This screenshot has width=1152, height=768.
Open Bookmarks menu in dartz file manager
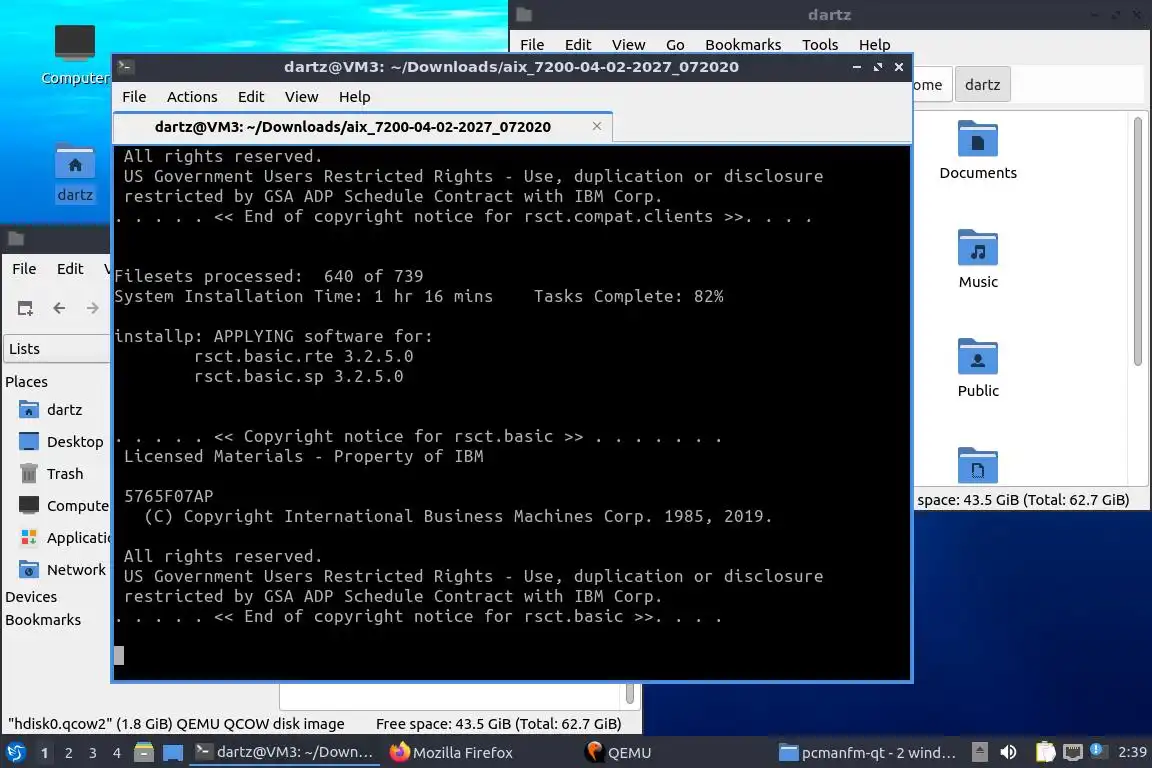743,45
